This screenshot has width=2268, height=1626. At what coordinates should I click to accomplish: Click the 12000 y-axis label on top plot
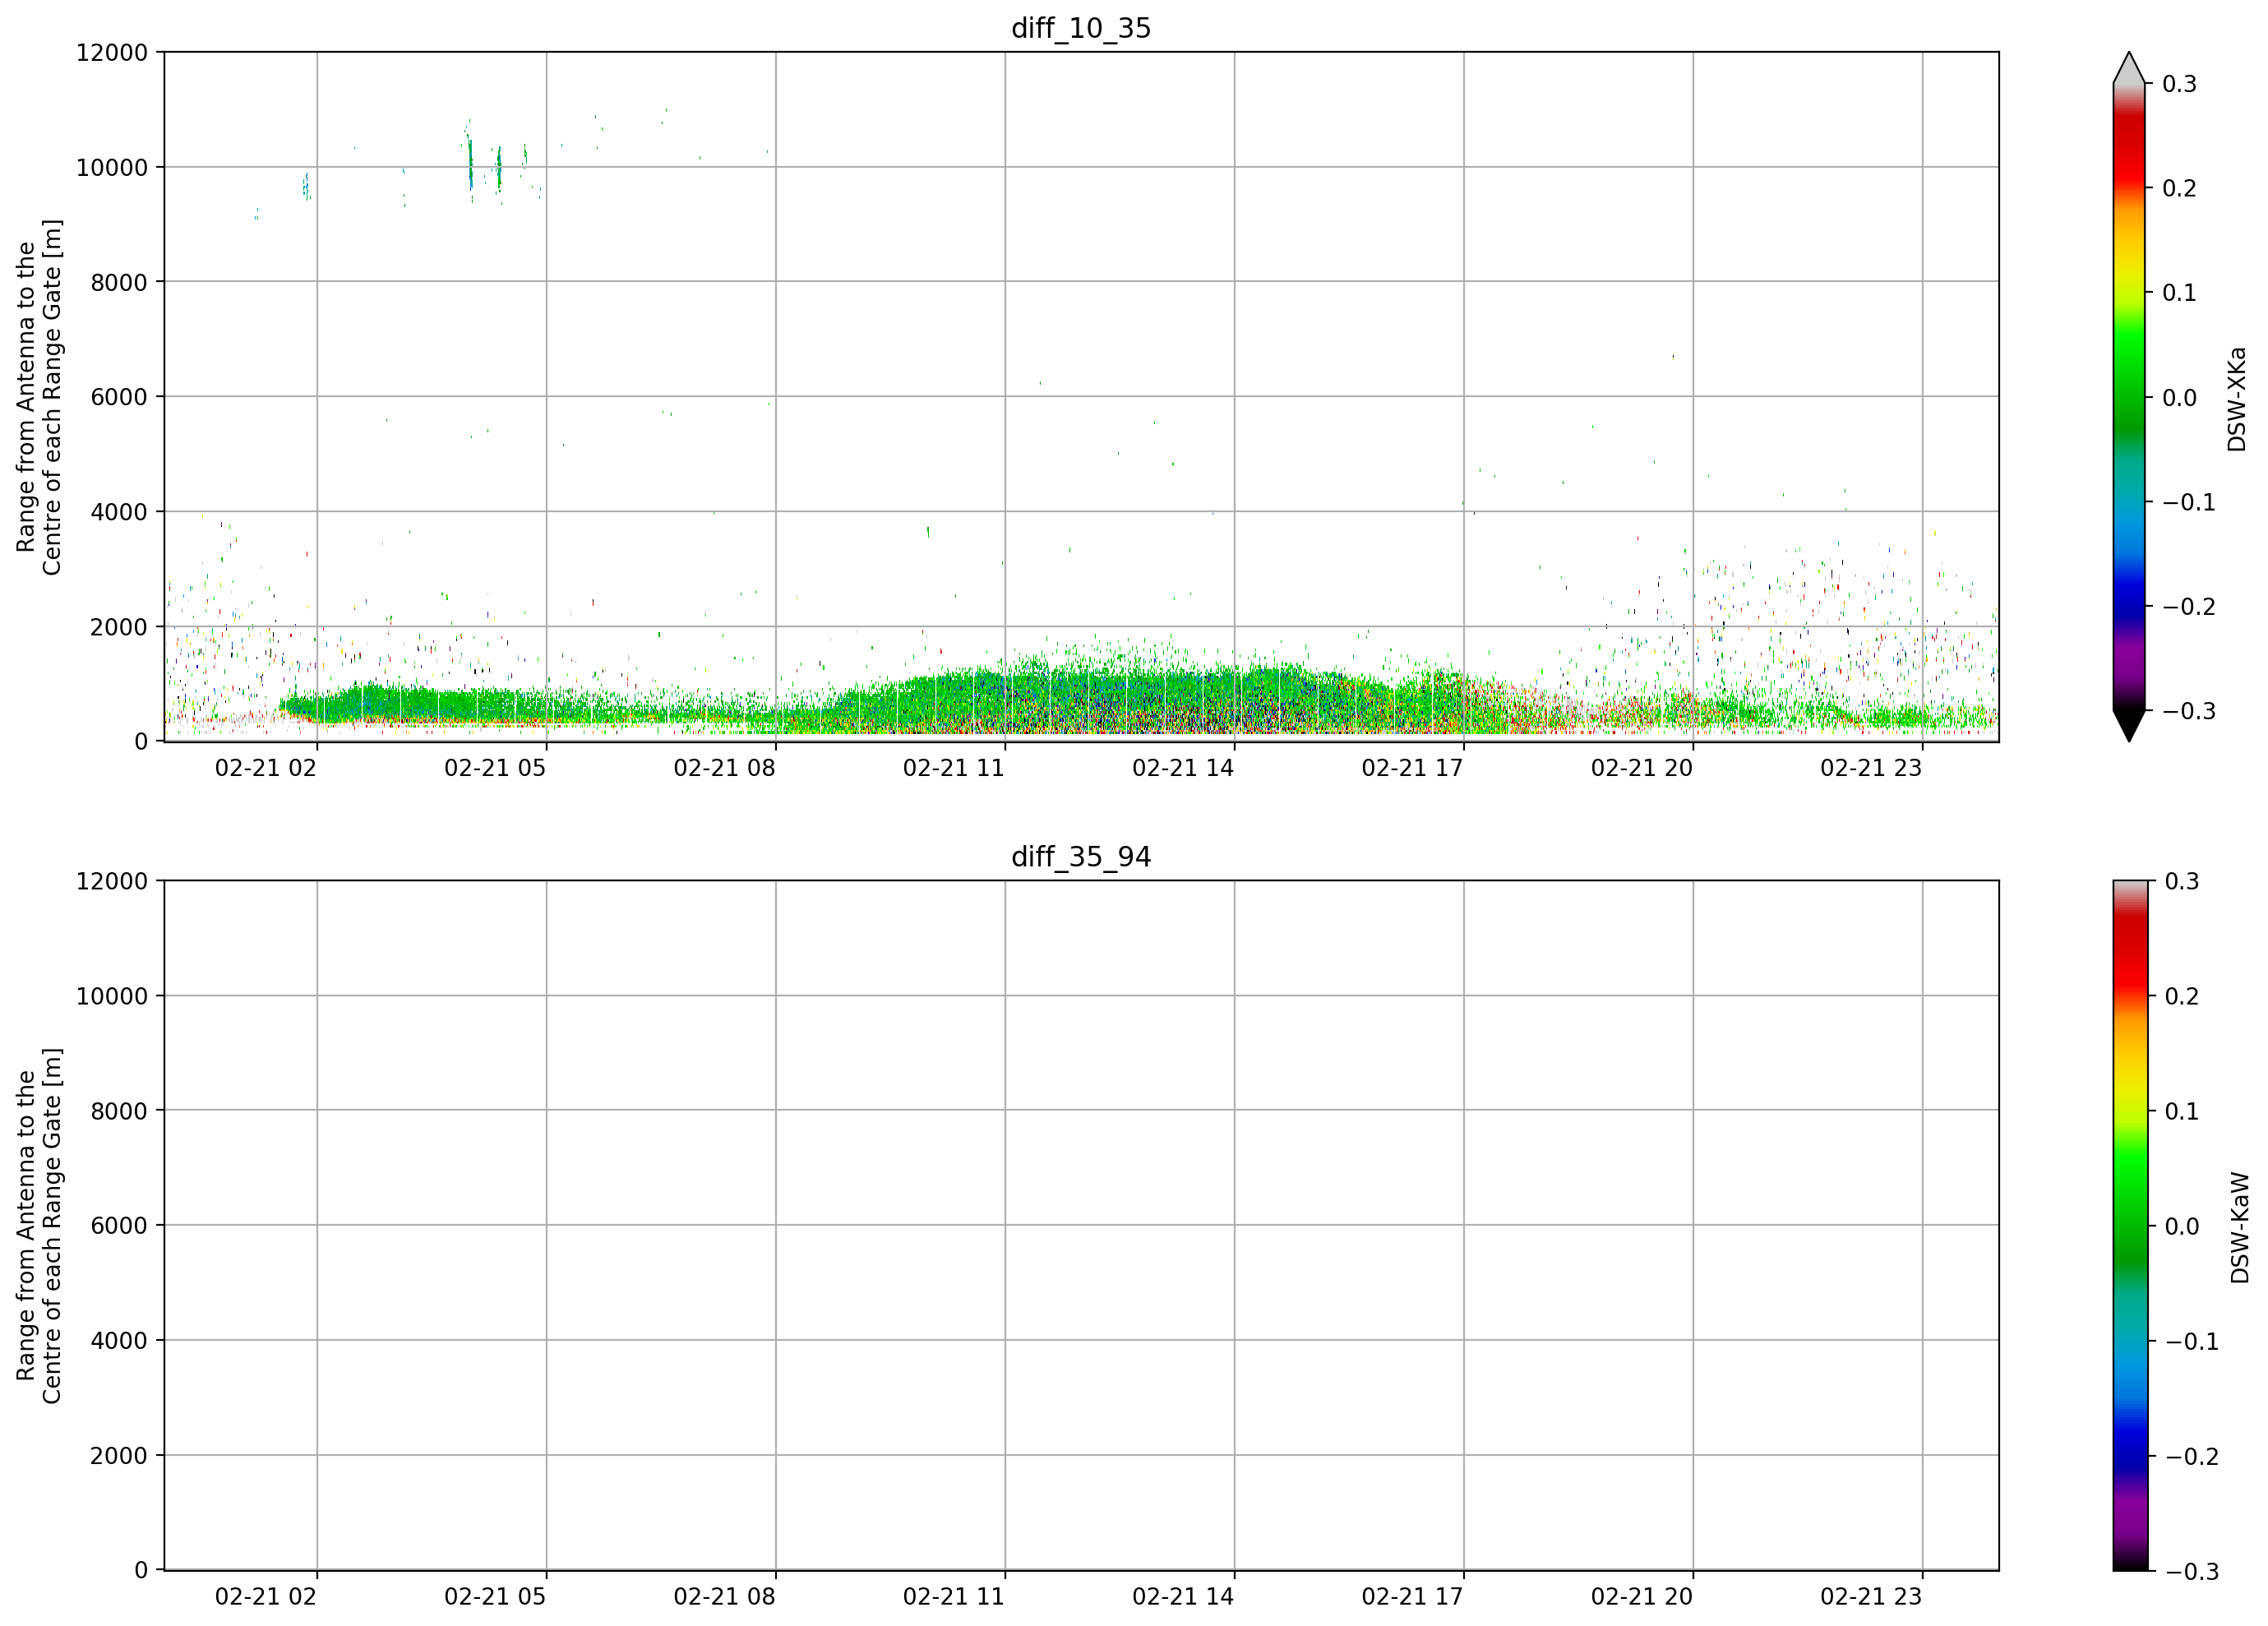coord(112,52)
